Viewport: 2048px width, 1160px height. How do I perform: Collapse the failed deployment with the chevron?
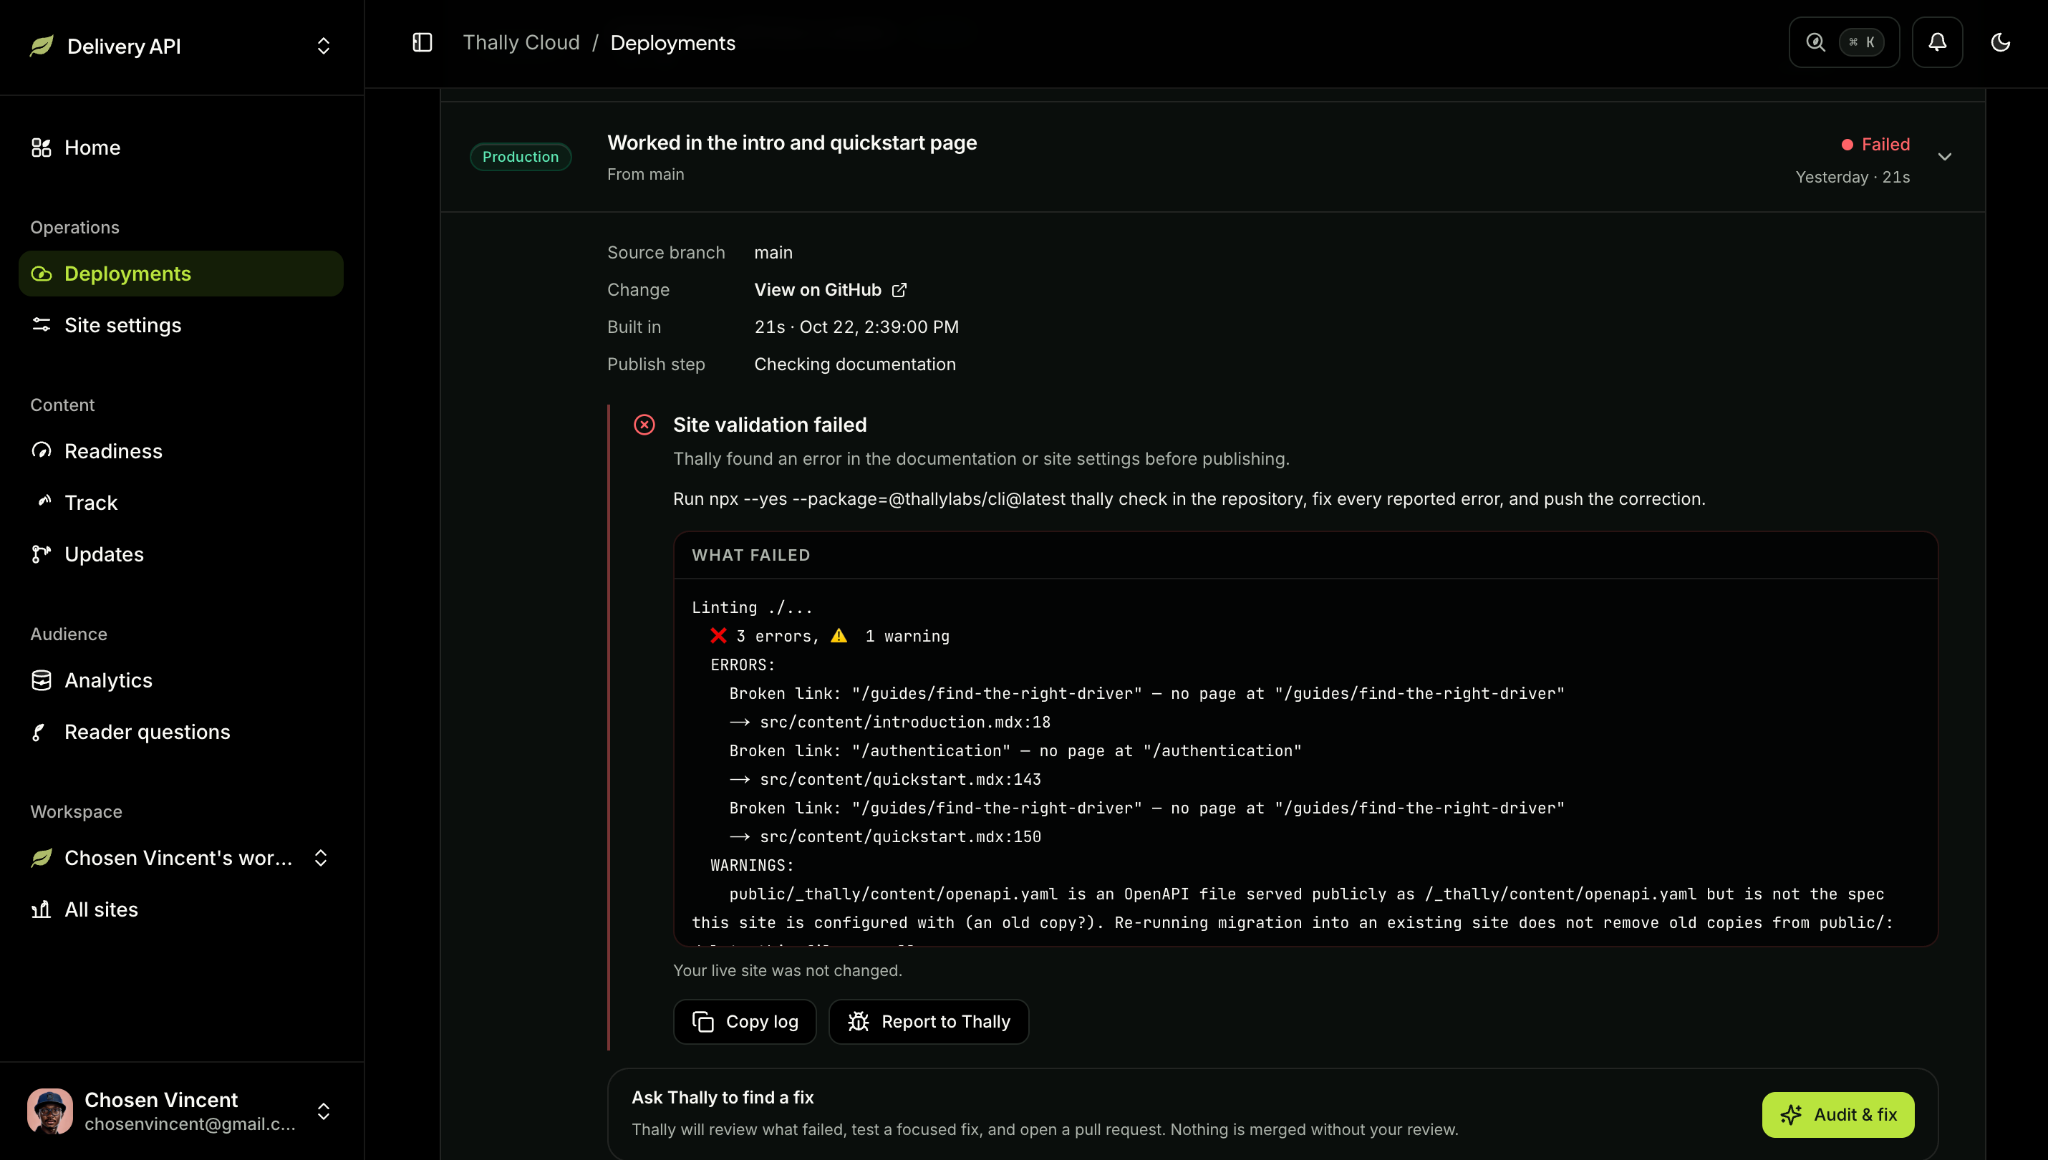(1944, 157)
